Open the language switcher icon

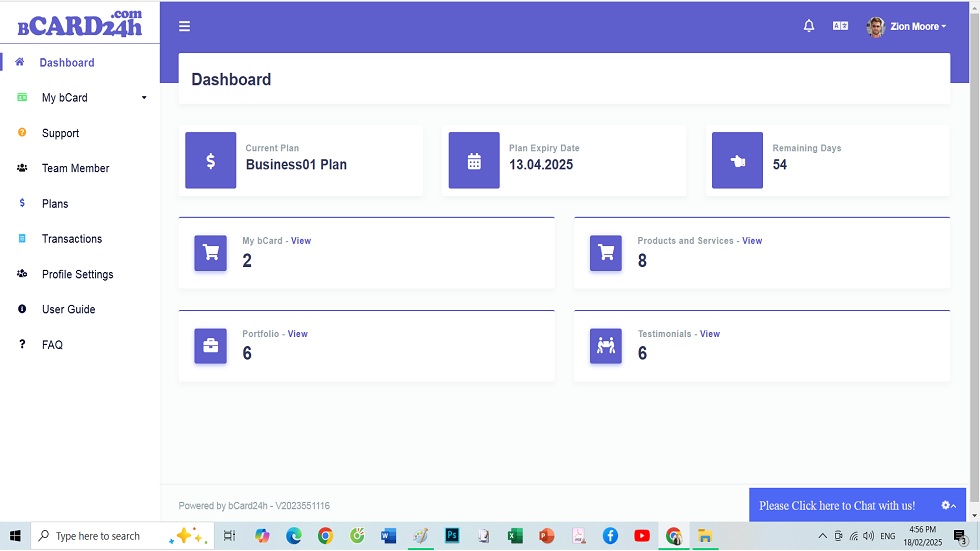[x=840, y=26]
